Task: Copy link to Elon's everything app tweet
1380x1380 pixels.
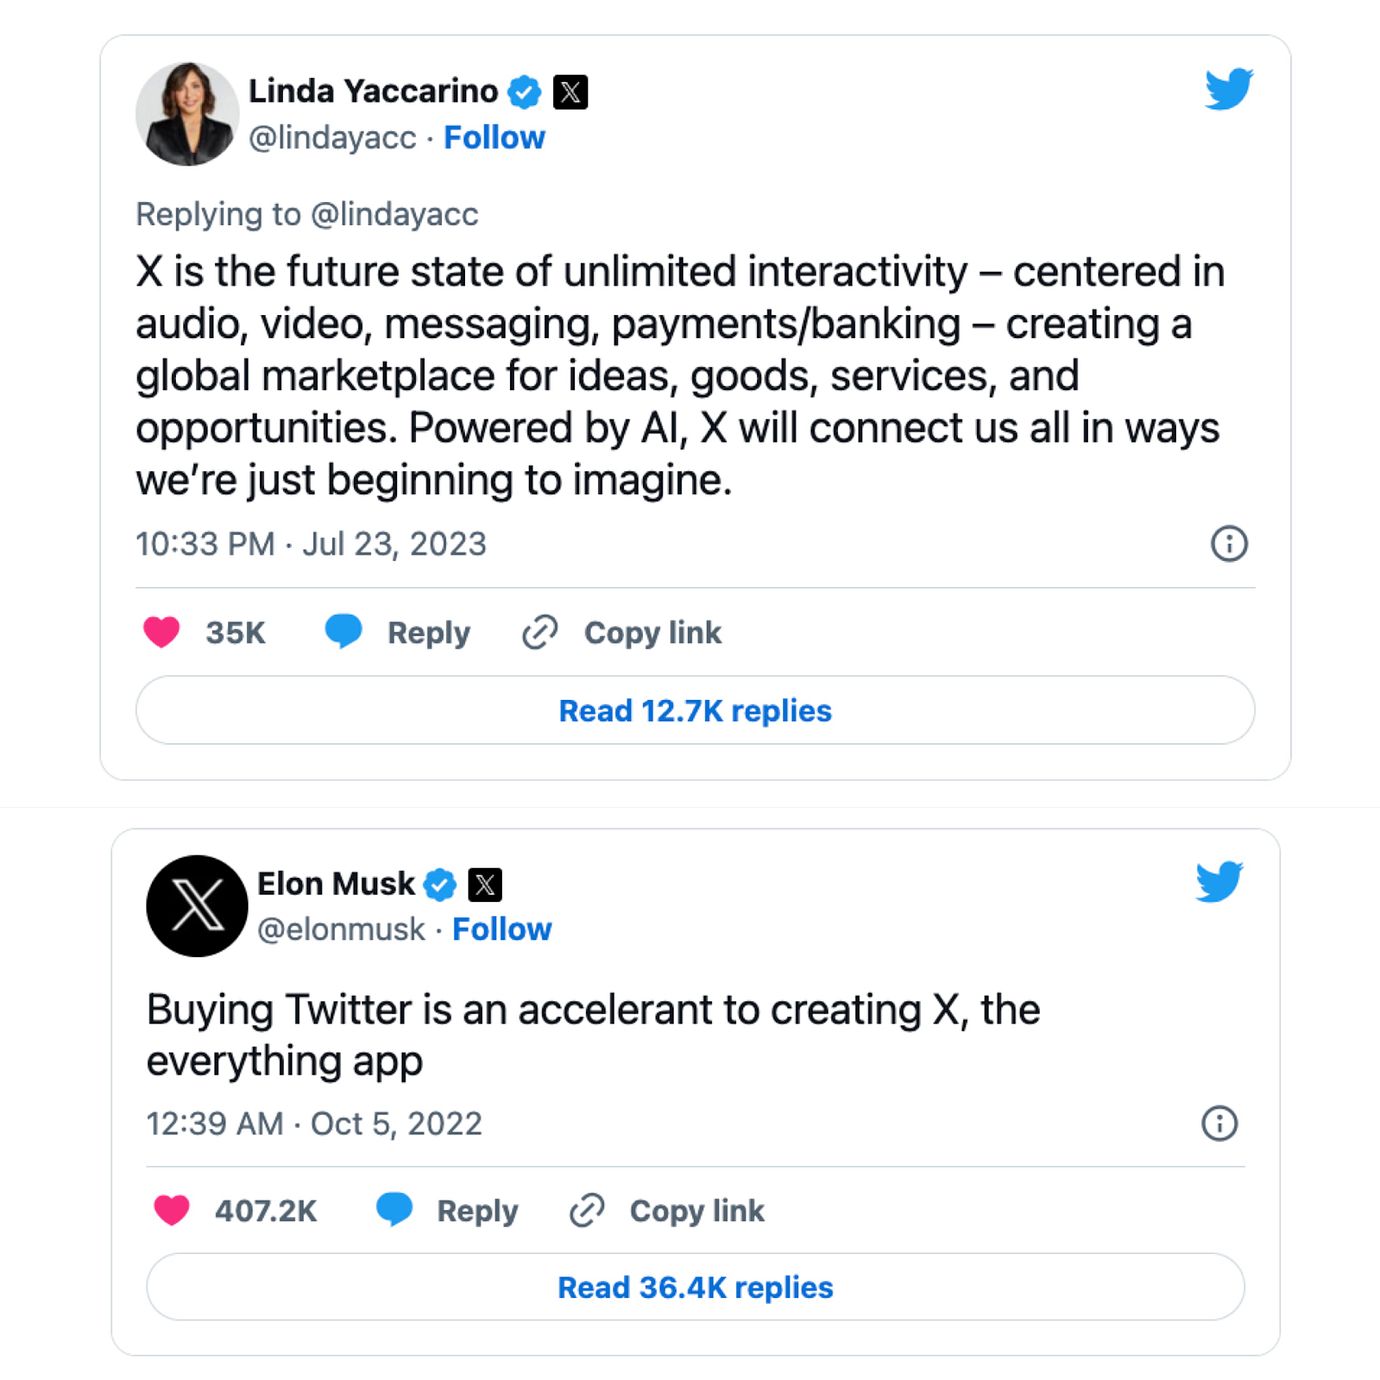Action: [667, 1210]
